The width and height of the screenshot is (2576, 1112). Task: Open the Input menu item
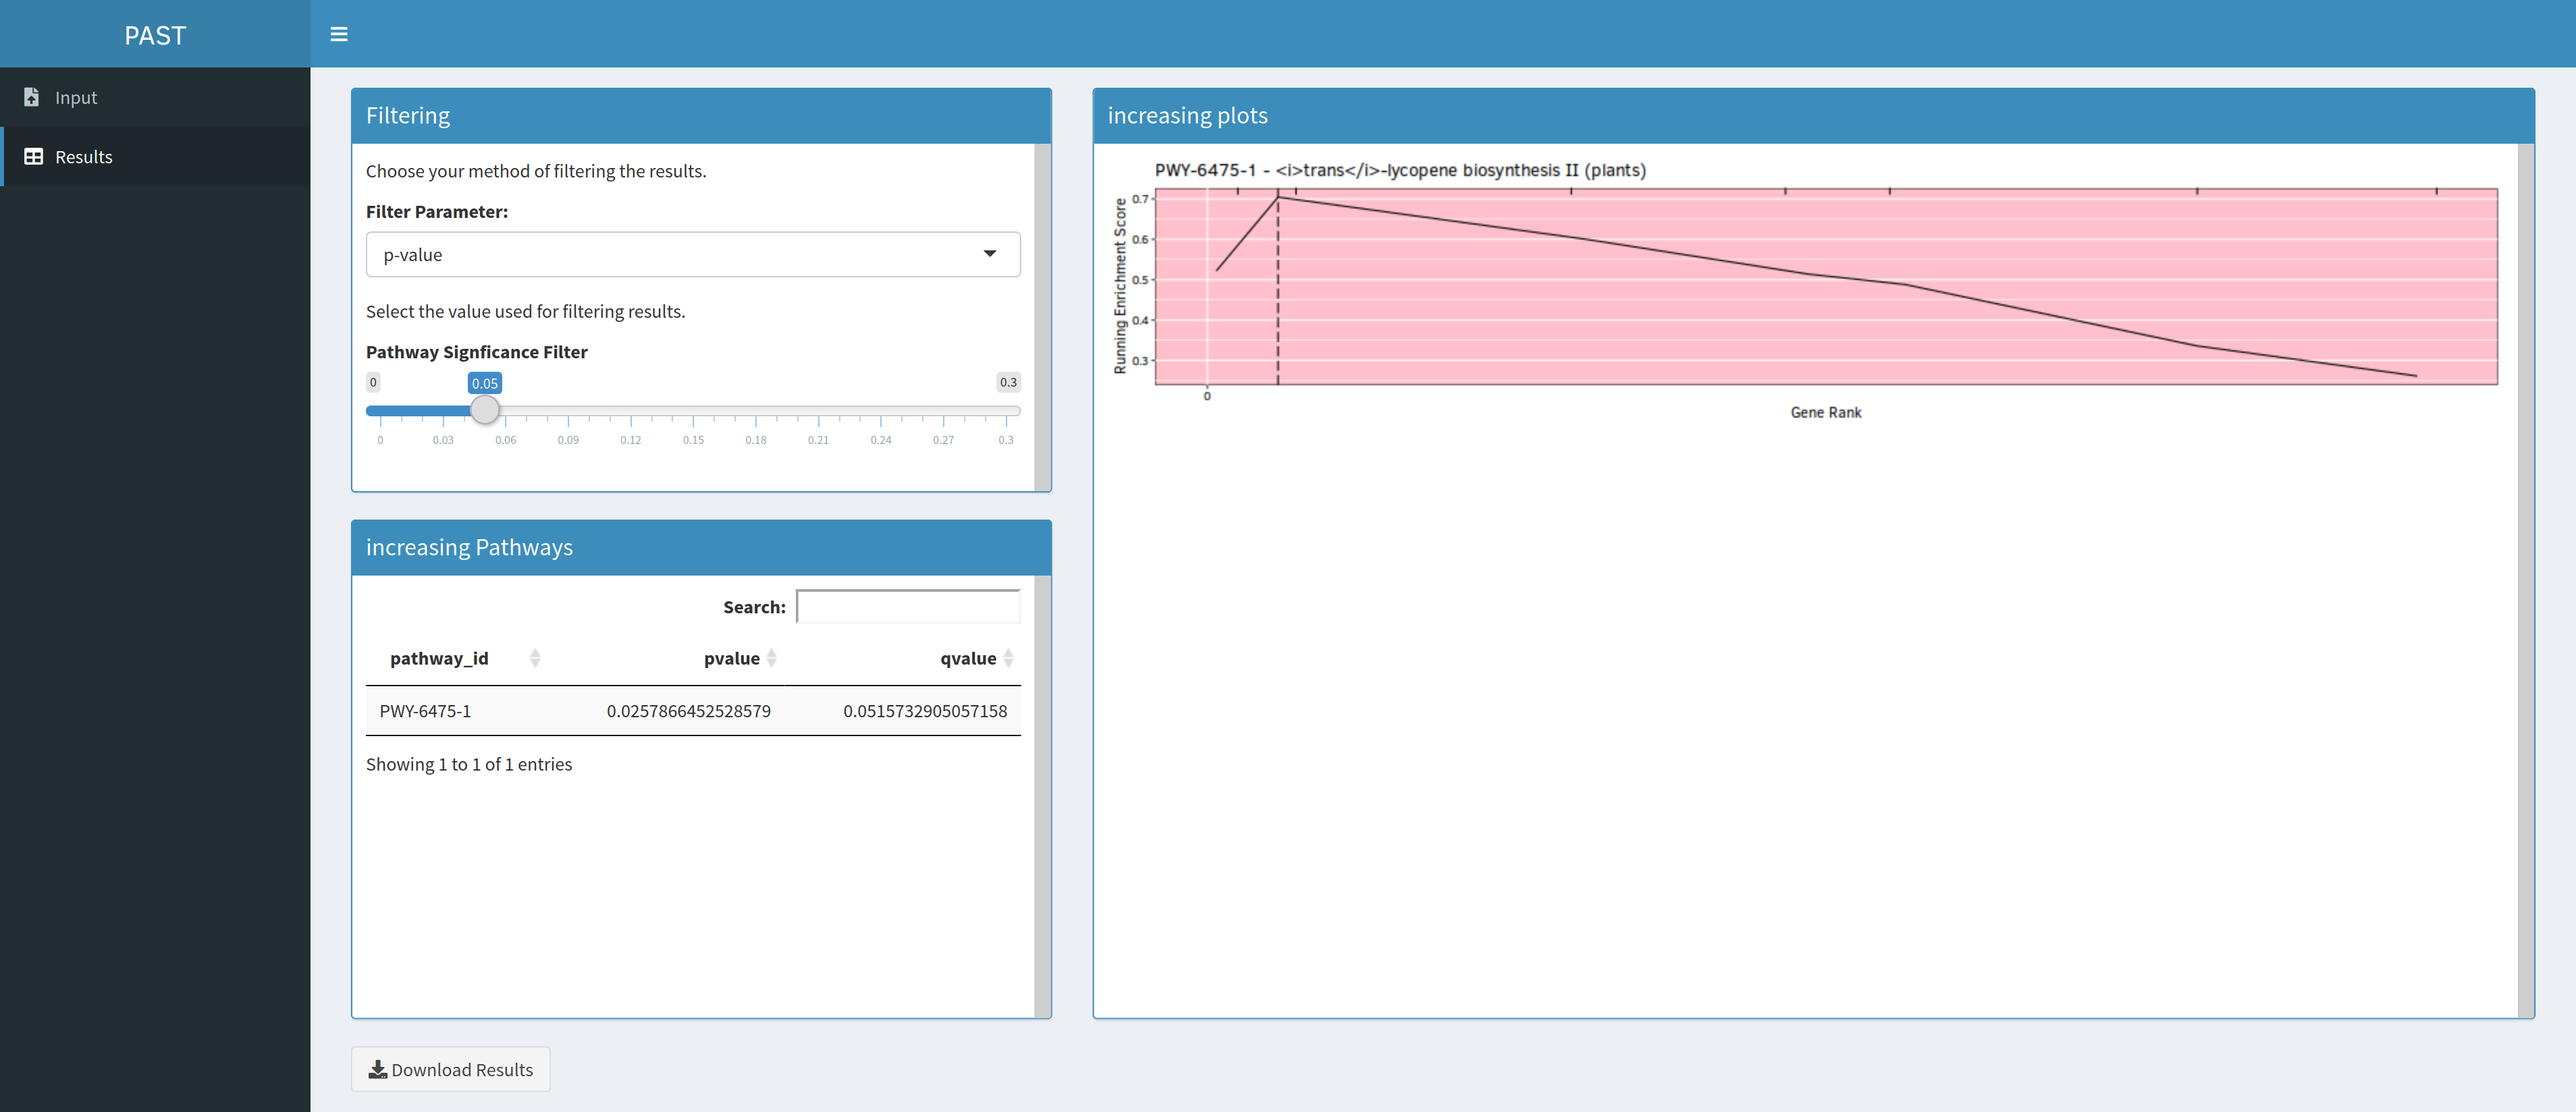click(x=76, y=97)
